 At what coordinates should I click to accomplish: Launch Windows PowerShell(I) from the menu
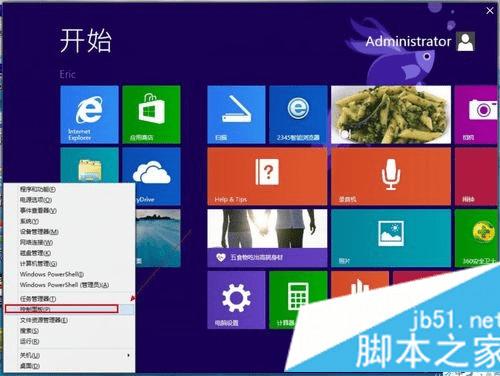pyautogui.click(x=69, y=274)
